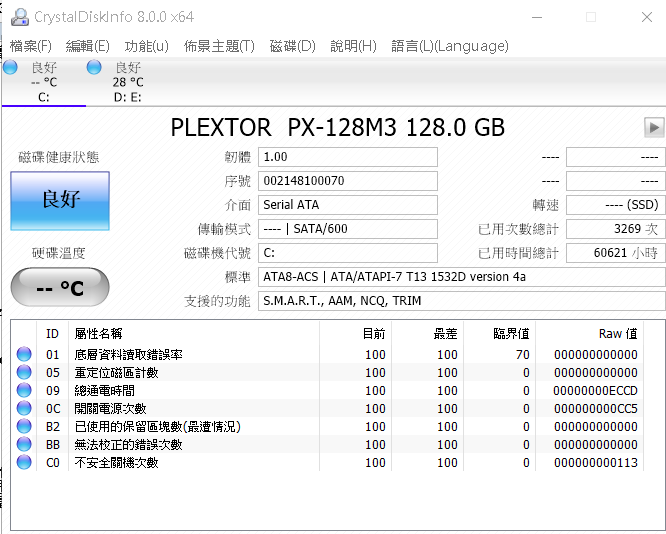Click status orb of attribute 09 row
Screen dimensions: 666x534
point(24,390)
